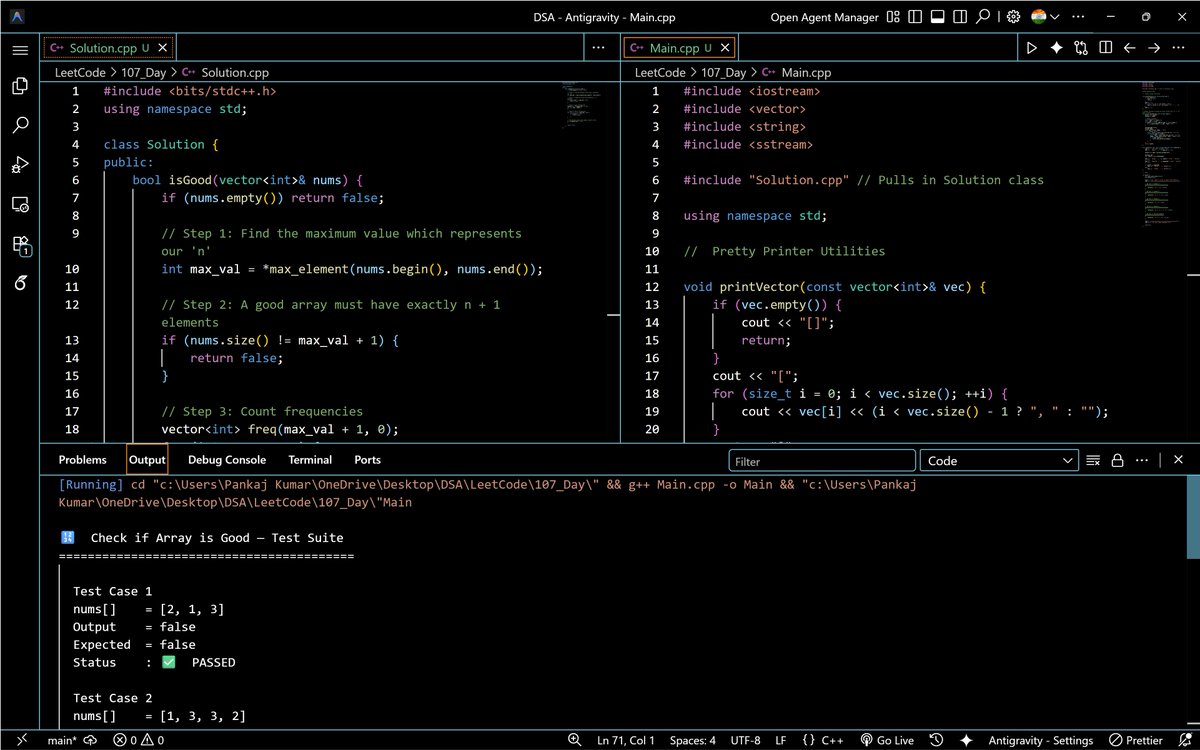
Task: Click LeetCode in the Main.cpp breadcrumb
Action: coord(660,72)
